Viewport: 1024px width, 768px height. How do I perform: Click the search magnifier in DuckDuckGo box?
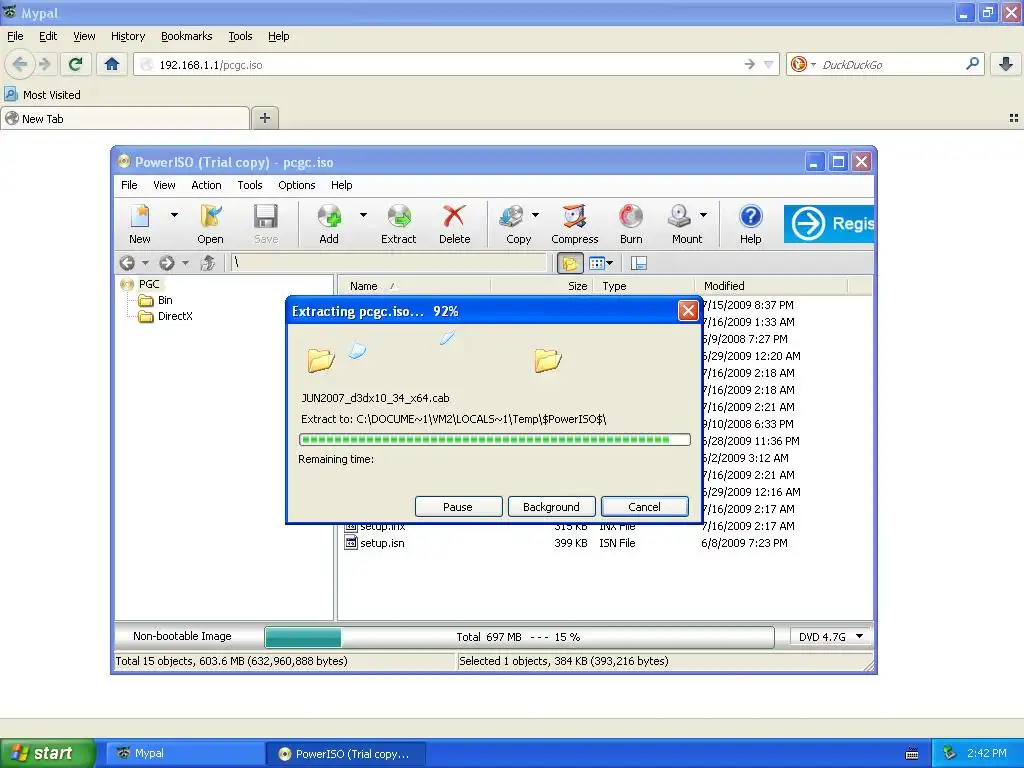(972, 64)
